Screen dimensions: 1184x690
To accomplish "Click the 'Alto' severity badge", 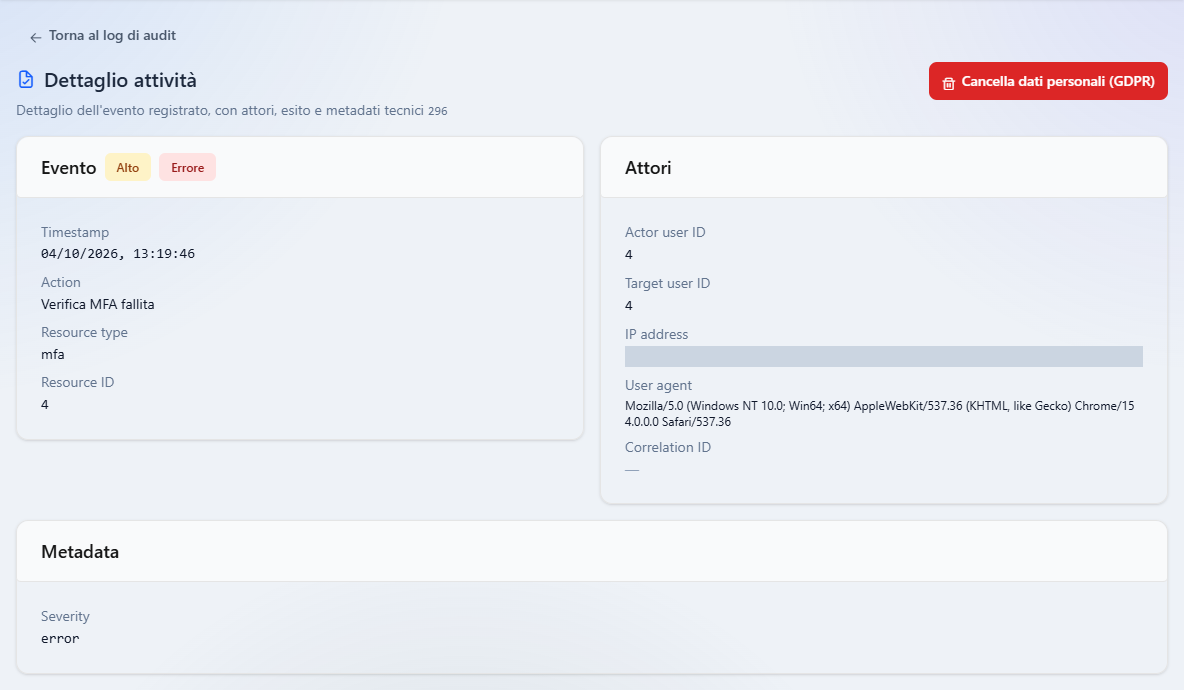I will 128,168.
